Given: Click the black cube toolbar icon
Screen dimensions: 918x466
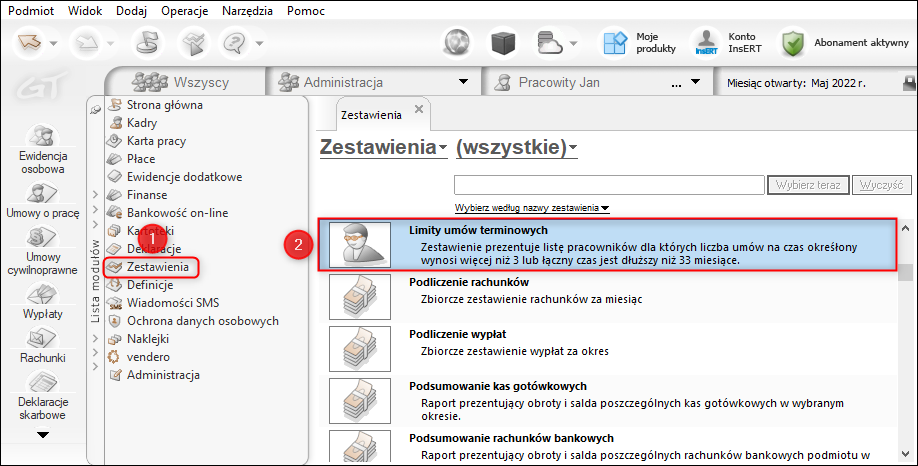Looking at the screenshot, I should pos(503,43).
